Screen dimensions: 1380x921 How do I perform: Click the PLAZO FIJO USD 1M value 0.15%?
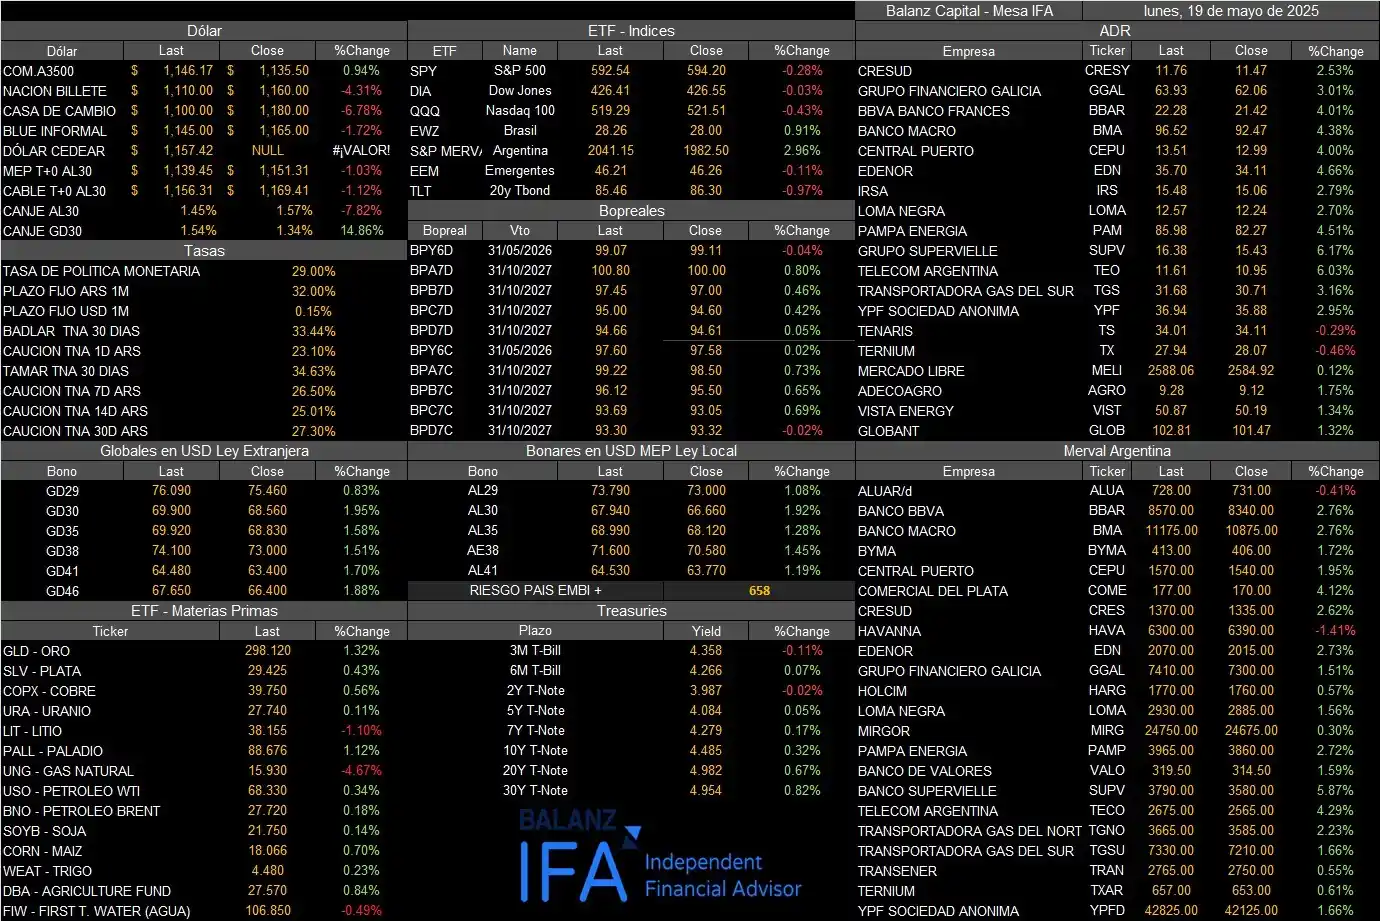[x=313, y=311]
